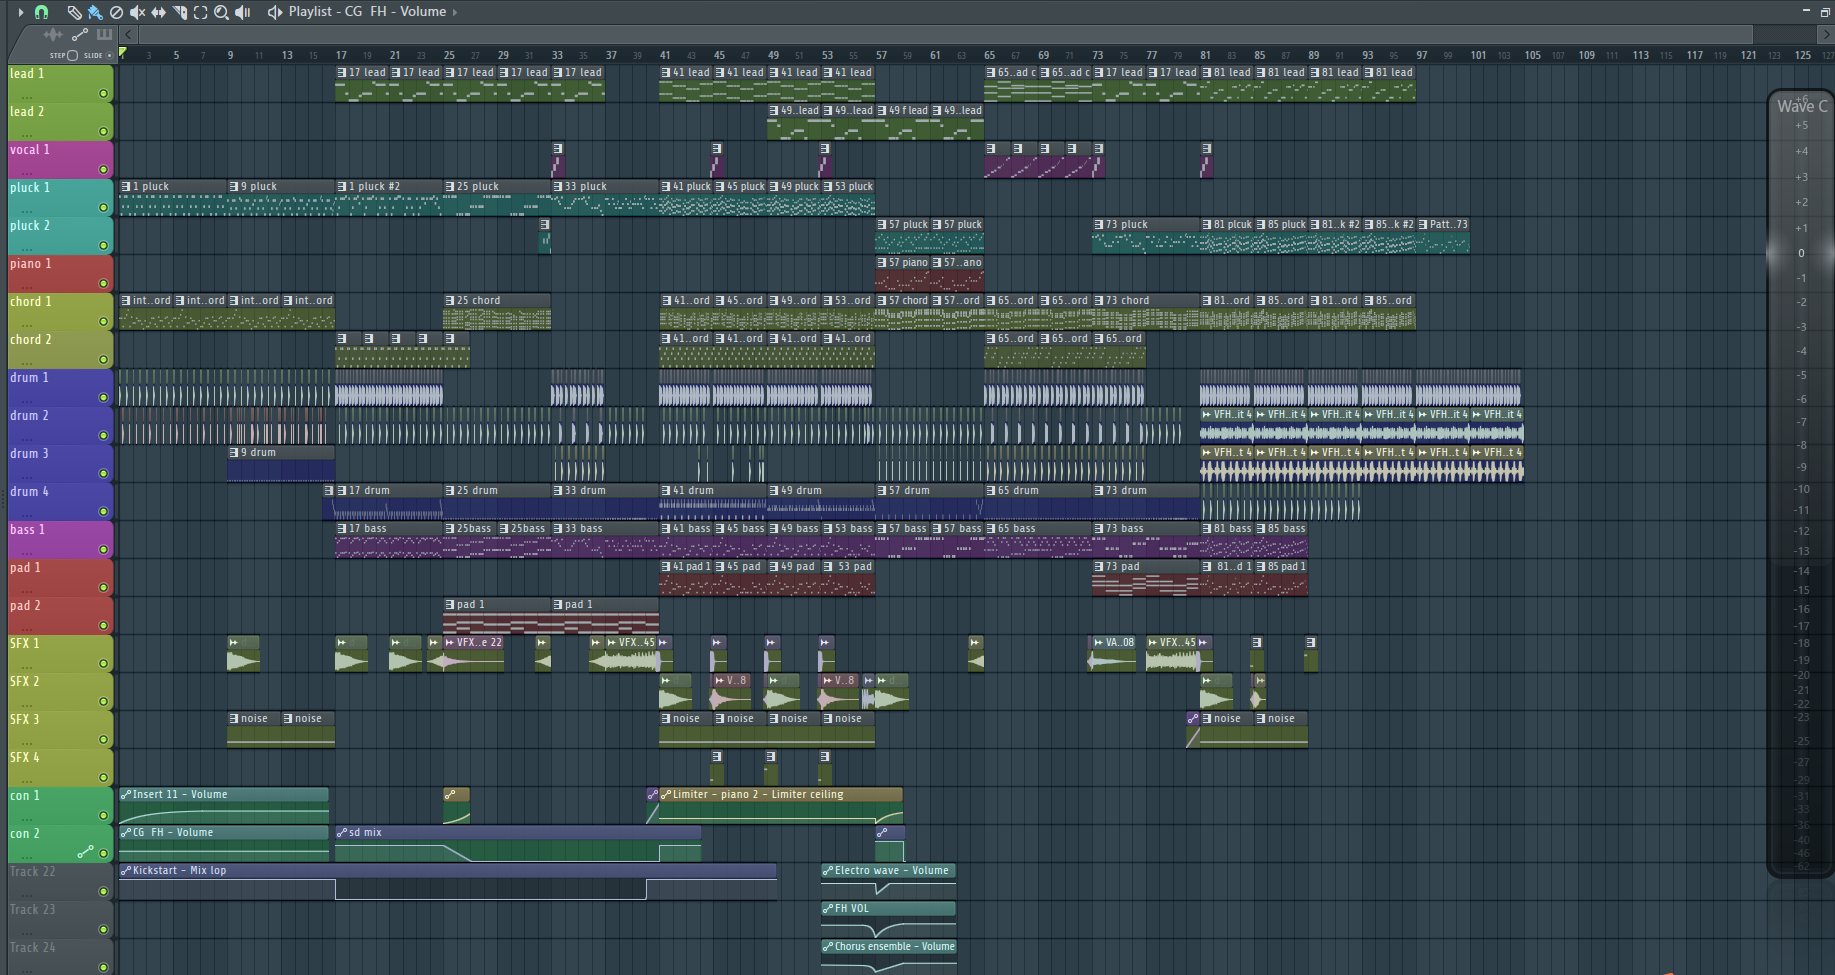Viewport: 1835px width, 975px height.
Task: Select the pad 2 track header
Action: pyautogui.click(x=60, y=615)
